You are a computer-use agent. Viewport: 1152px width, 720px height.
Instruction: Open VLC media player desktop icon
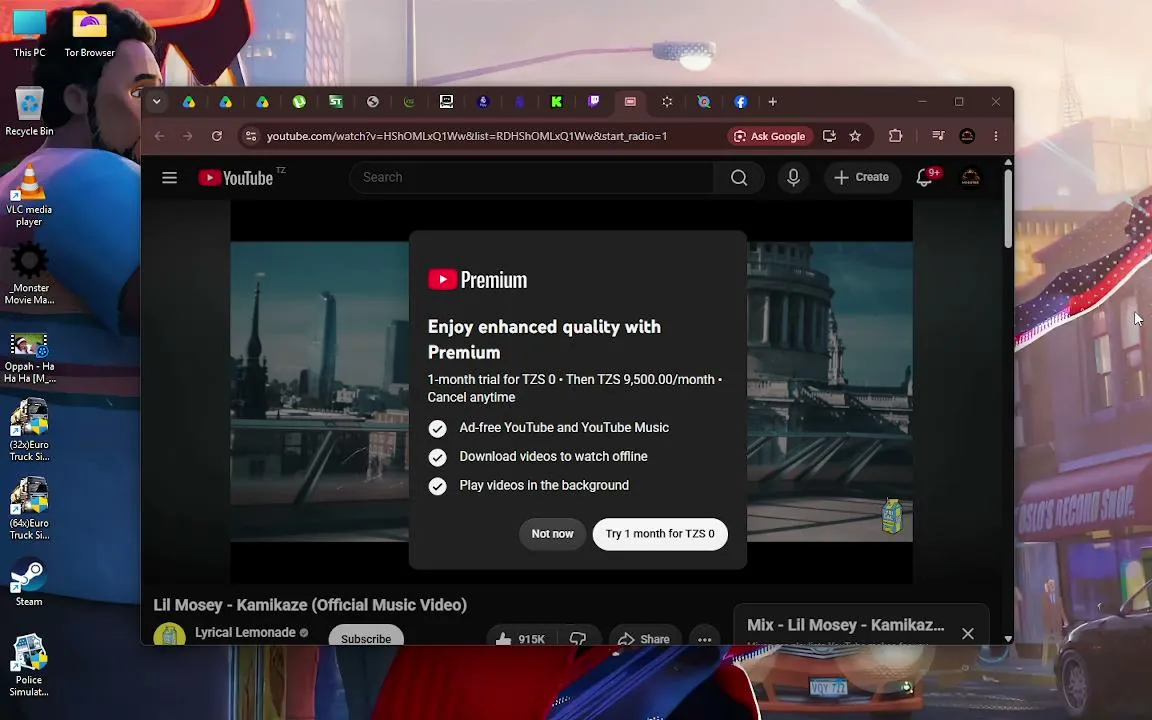[29, 196]
